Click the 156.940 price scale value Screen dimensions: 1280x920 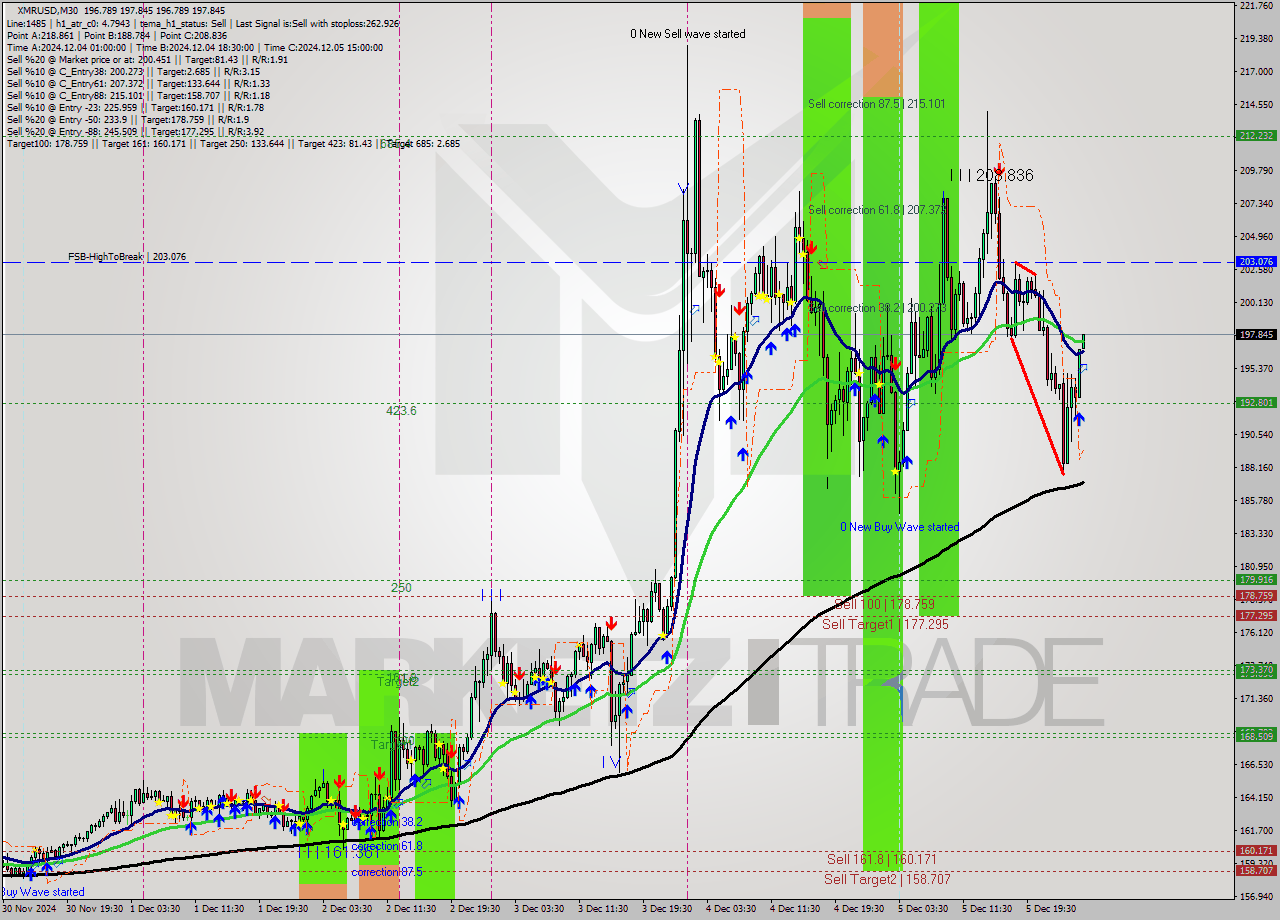click(x=1256, y=897)
